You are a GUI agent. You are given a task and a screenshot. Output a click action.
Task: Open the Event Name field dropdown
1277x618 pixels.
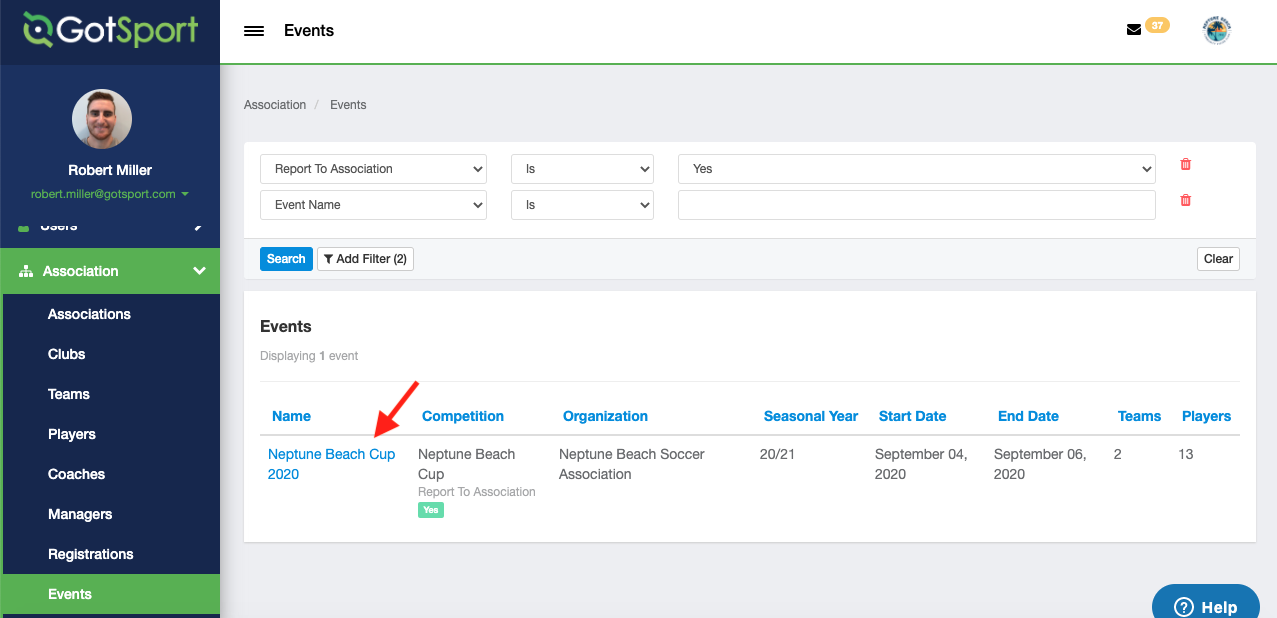coord(373,205)
